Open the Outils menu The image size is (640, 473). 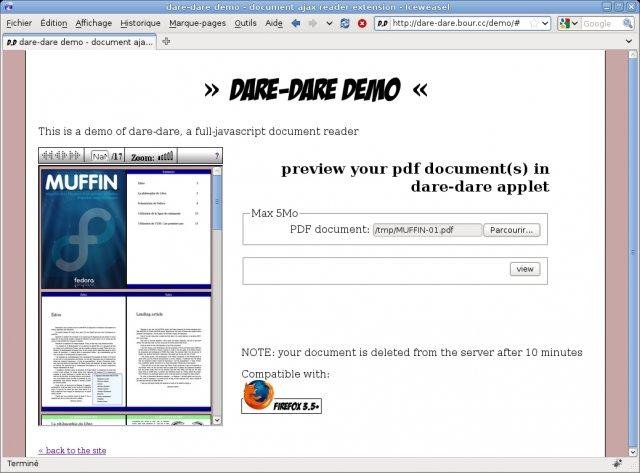245,23
